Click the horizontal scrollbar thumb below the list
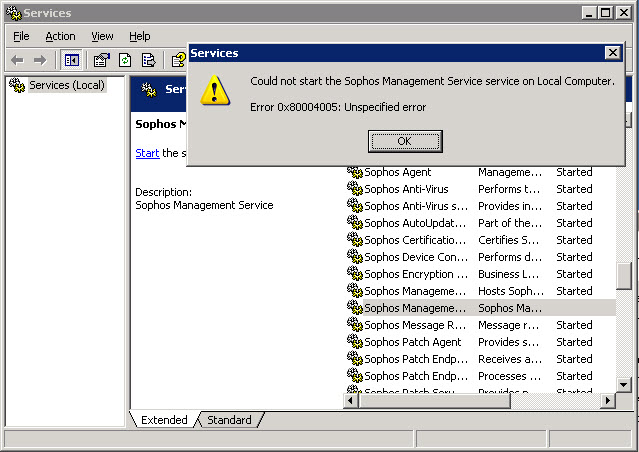This screenshot has width=639, height=452. click(434, 401)
